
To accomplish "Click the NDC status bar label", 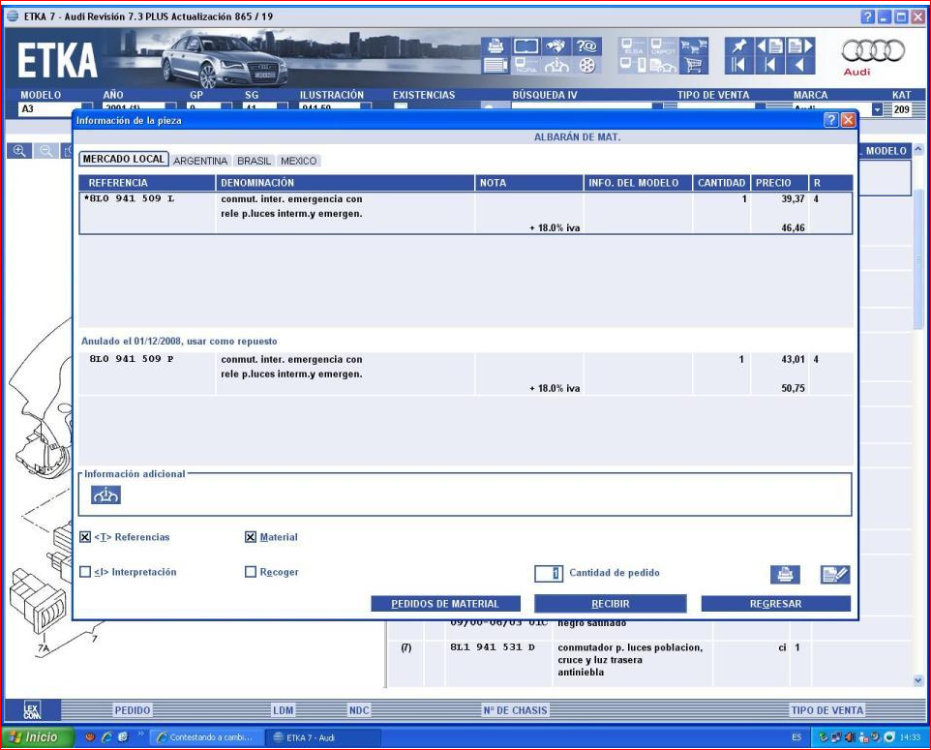I will click(359, 710).
